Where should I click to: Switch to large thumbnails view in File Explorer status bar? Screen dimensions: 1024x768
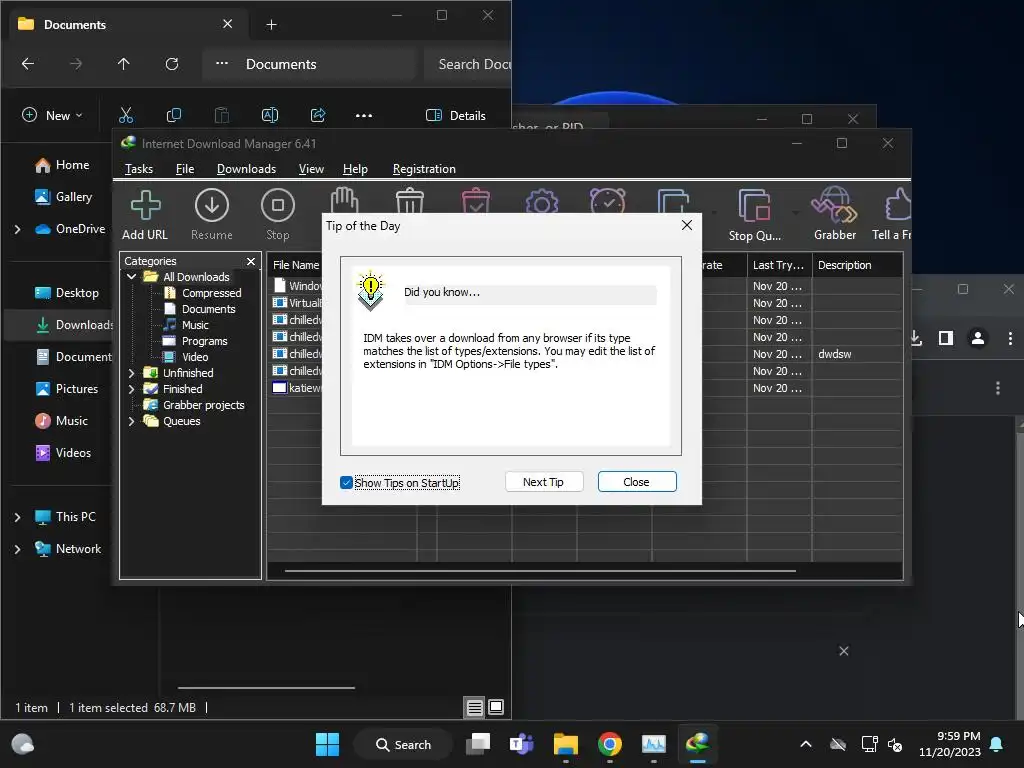(x=496, y=707)
